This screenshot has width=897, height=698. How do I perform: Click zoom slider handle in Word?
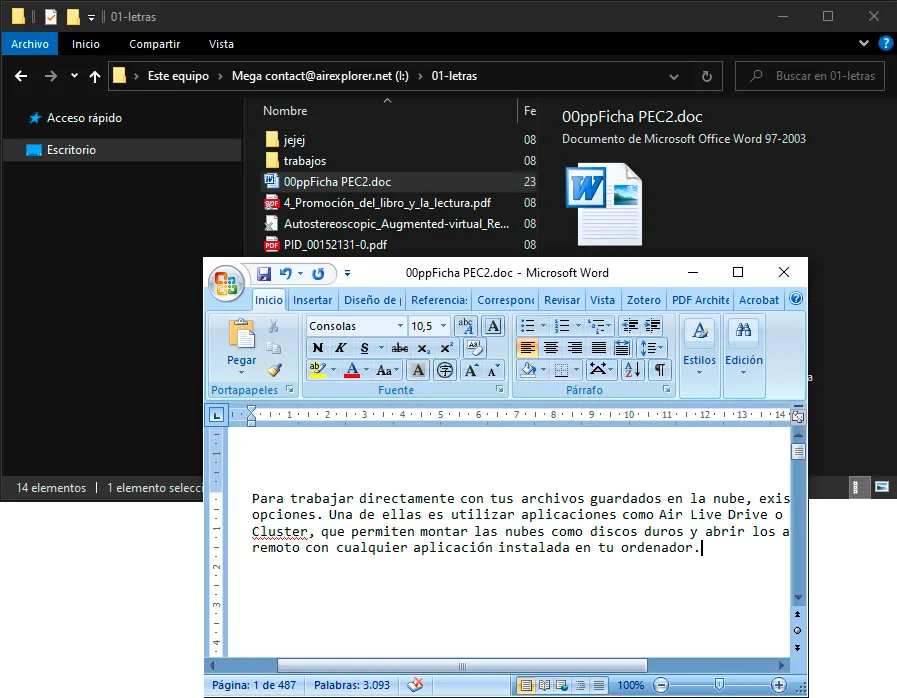pos(719,684)
